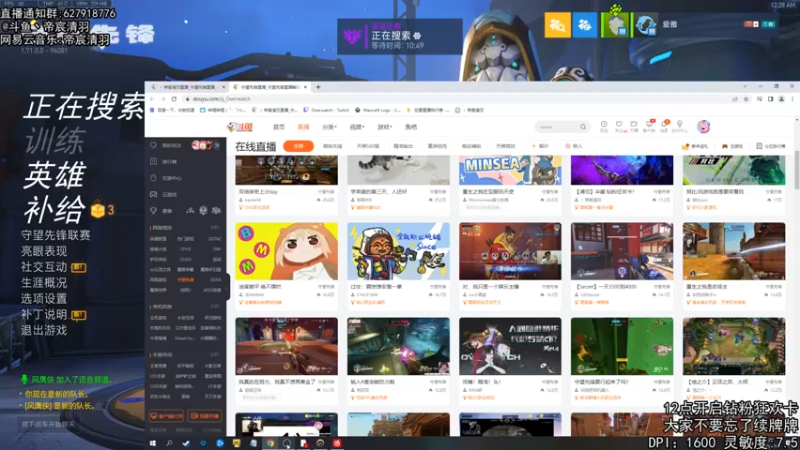Open the watch history clock icon
The image size is (800, 450).
click(x=604, y=124)
